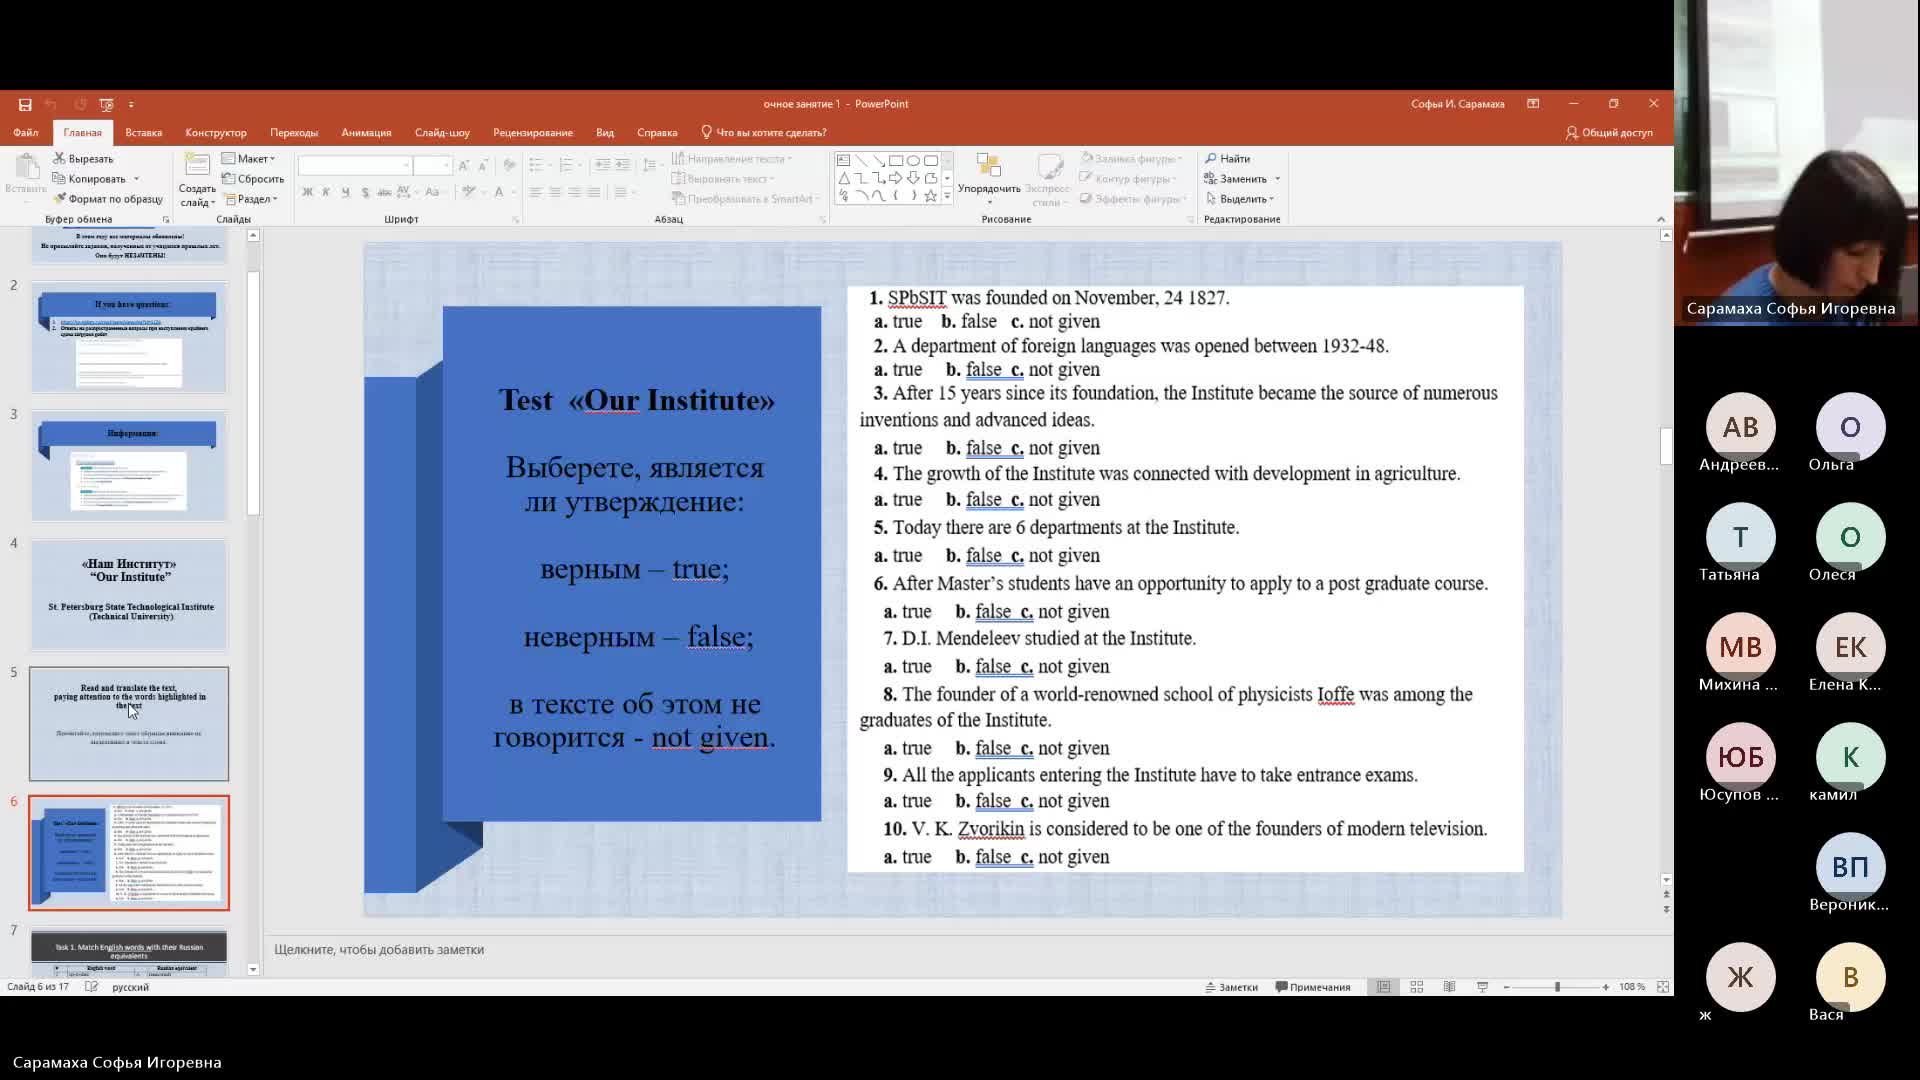Switch to the Слайд-шоу tab
The width and height of the screenshot is (1920, 1080).
(x=442, y=133)
